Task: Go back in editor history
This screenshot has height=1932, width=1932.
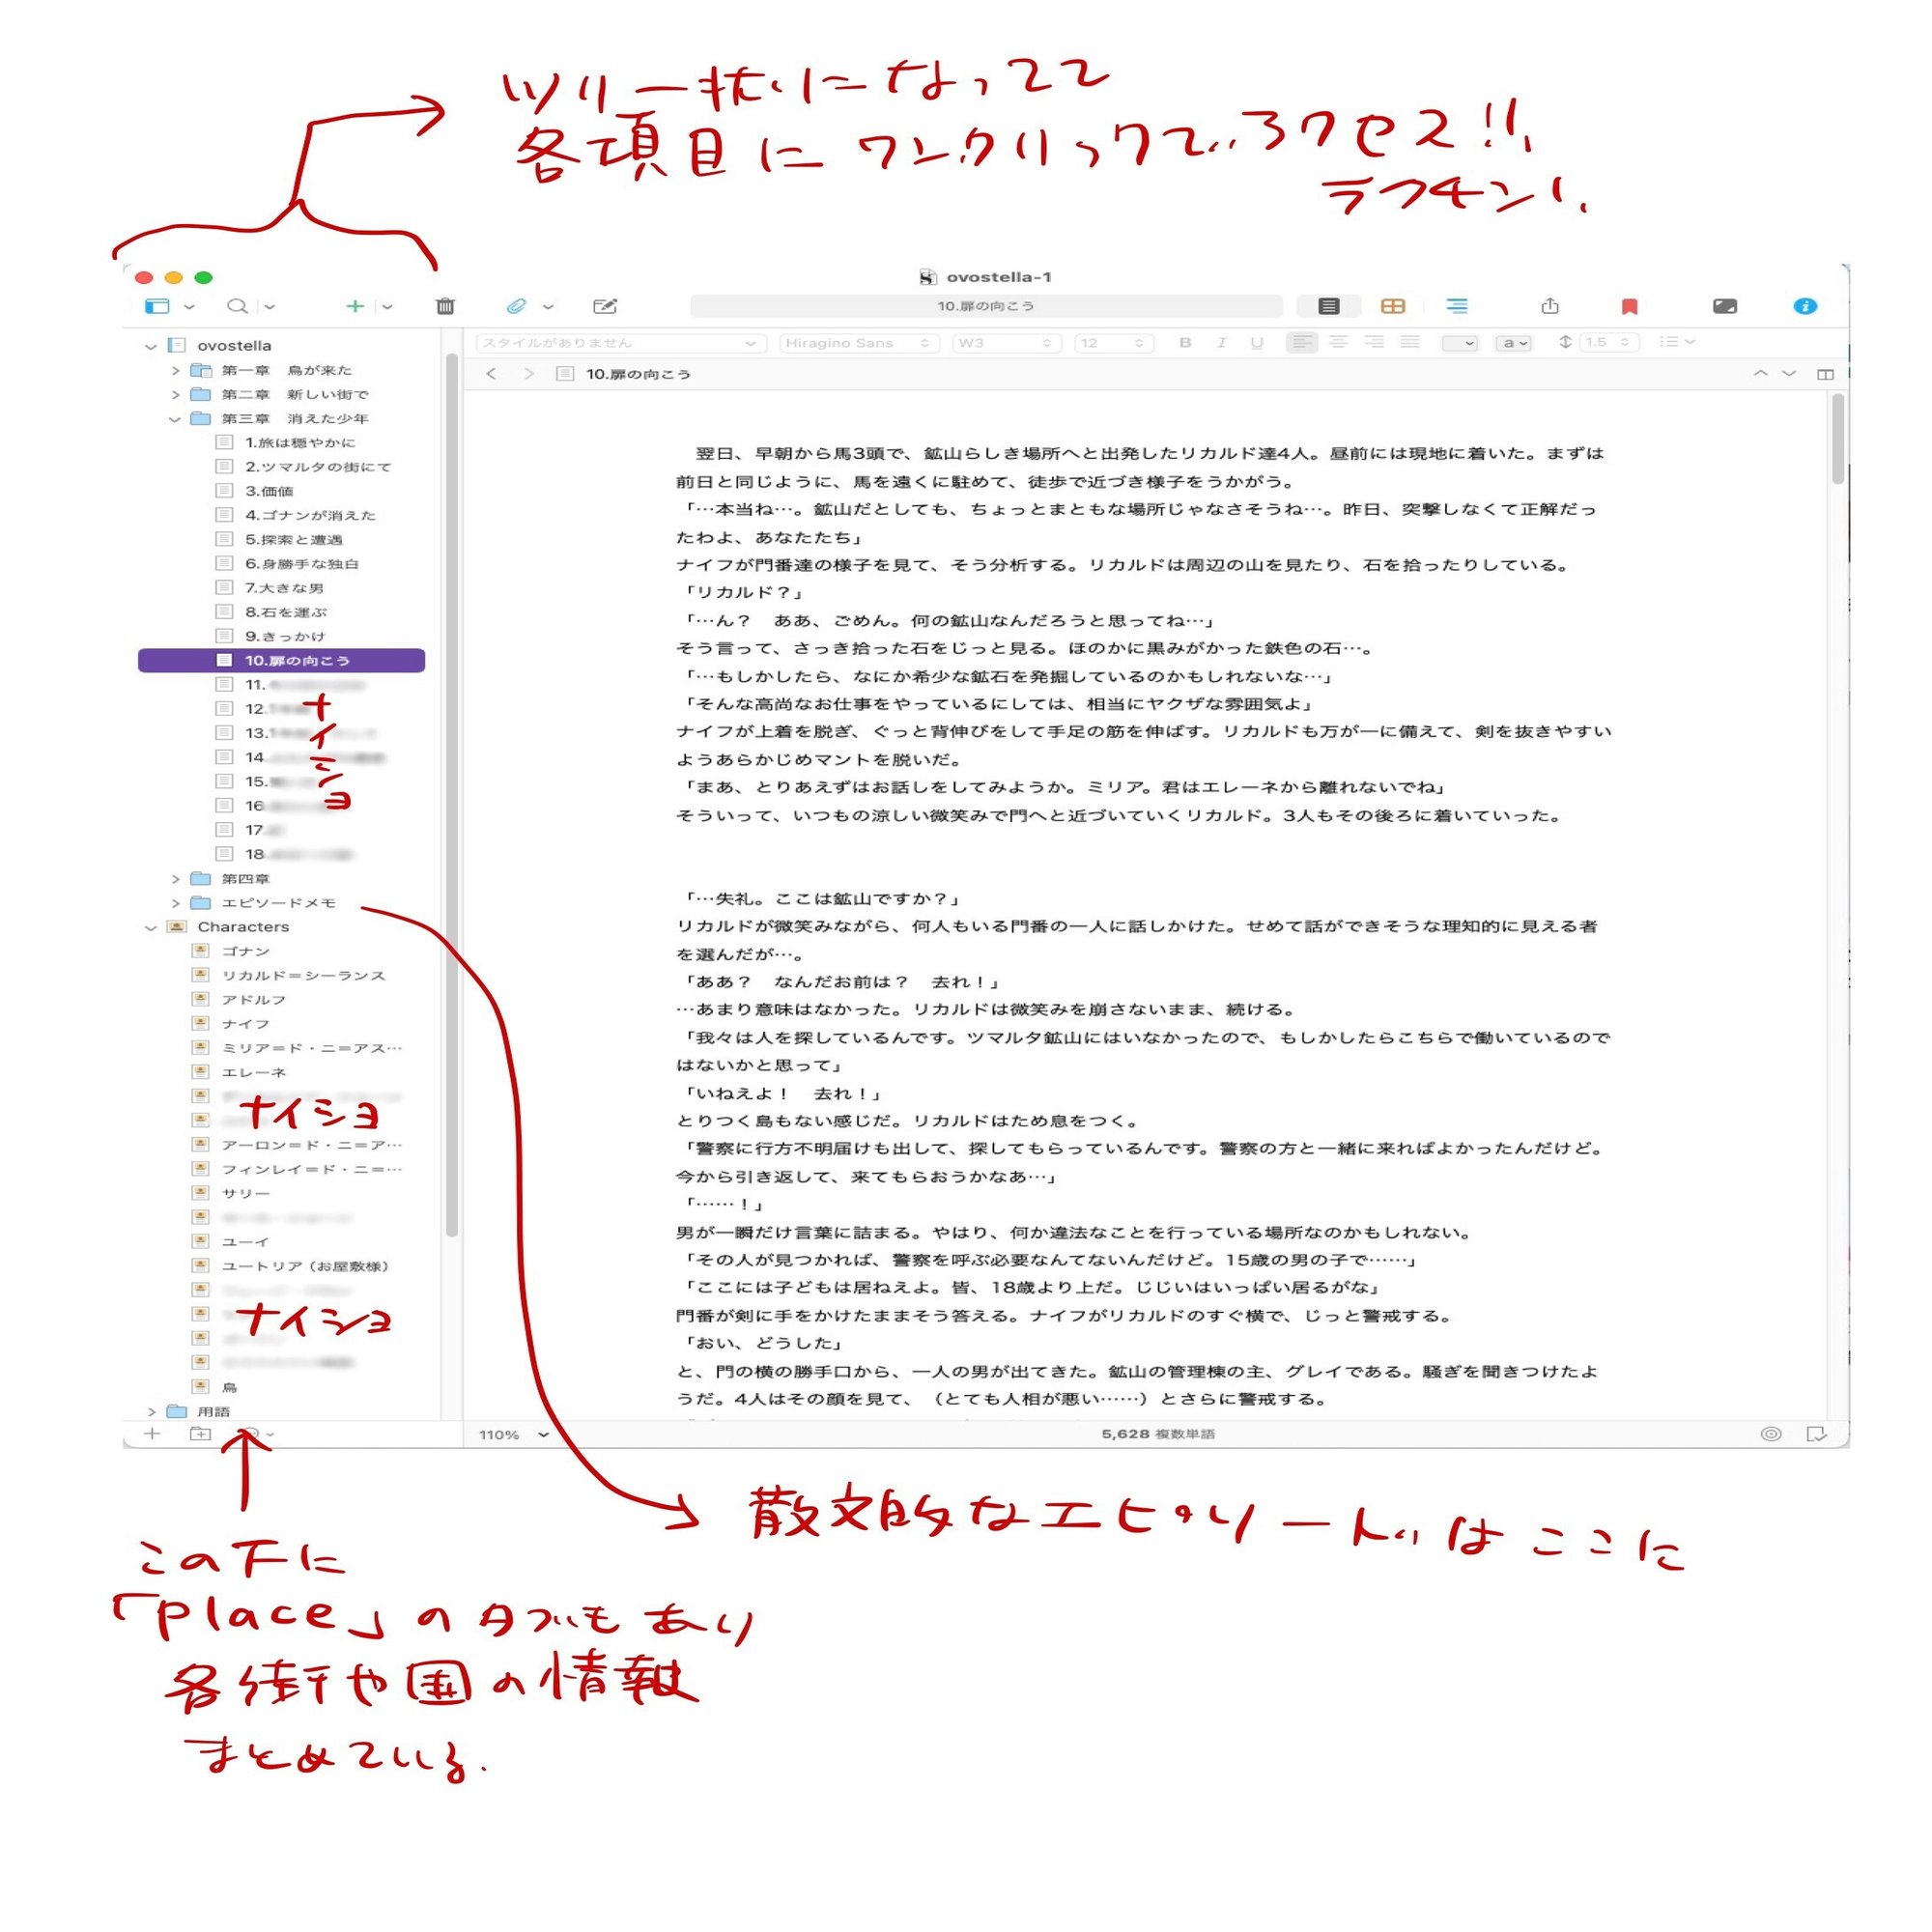Action: 491,374
